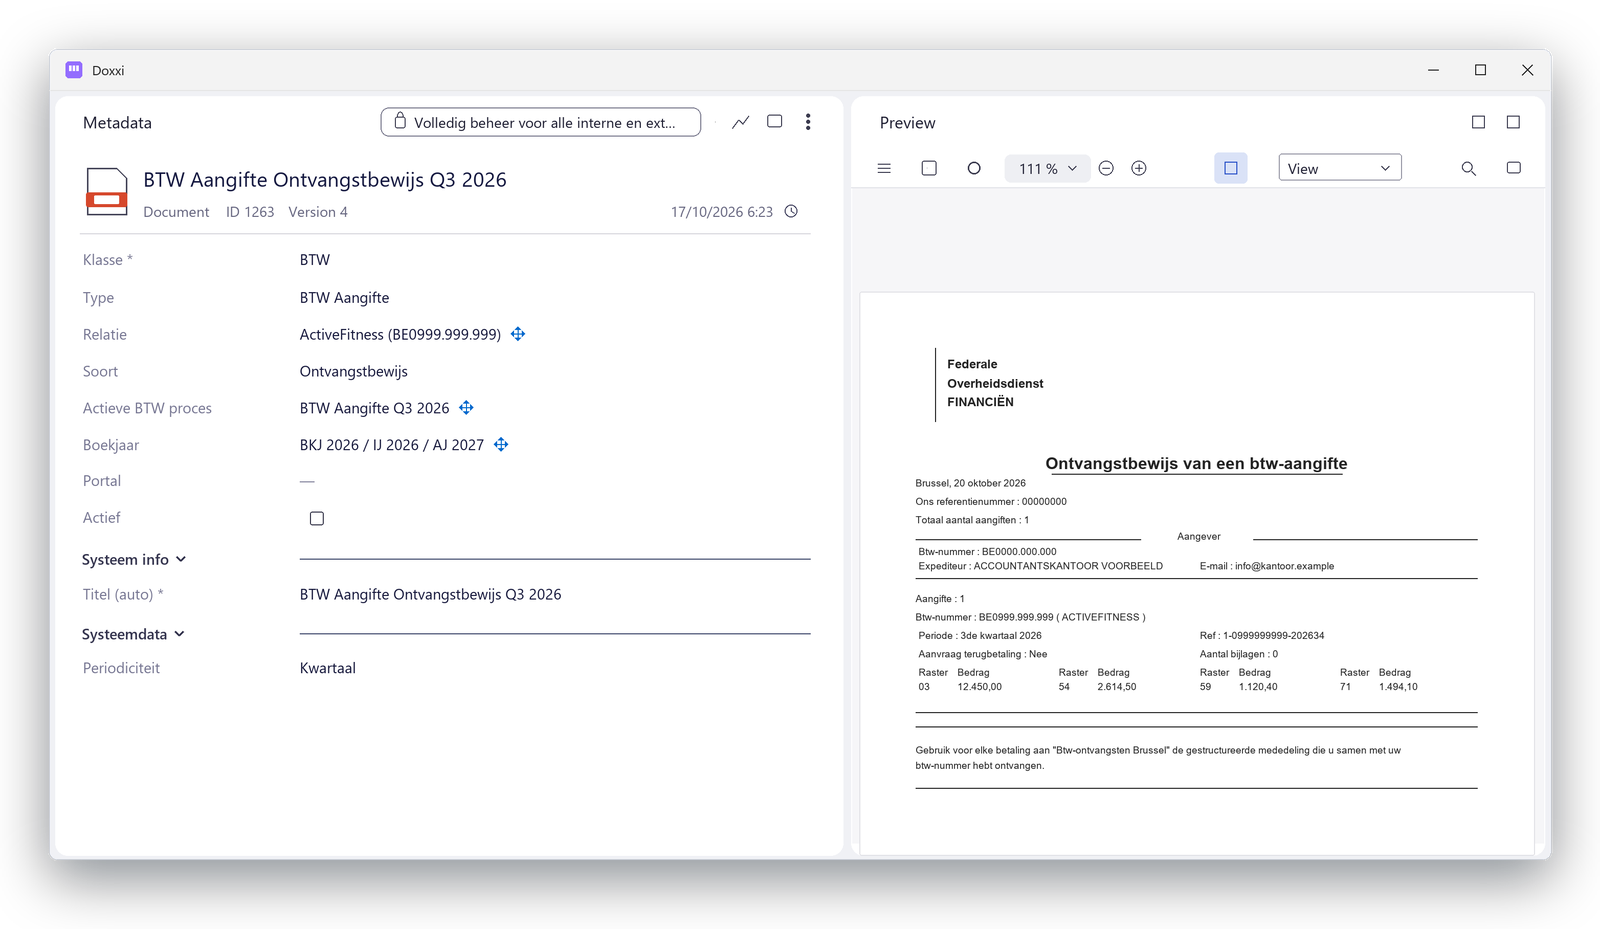This screenshot has height=929, width=1600.
Task: Click the Soort value Ontvangstbewijs
Action: pyautogui.click(x=354, y=371)
